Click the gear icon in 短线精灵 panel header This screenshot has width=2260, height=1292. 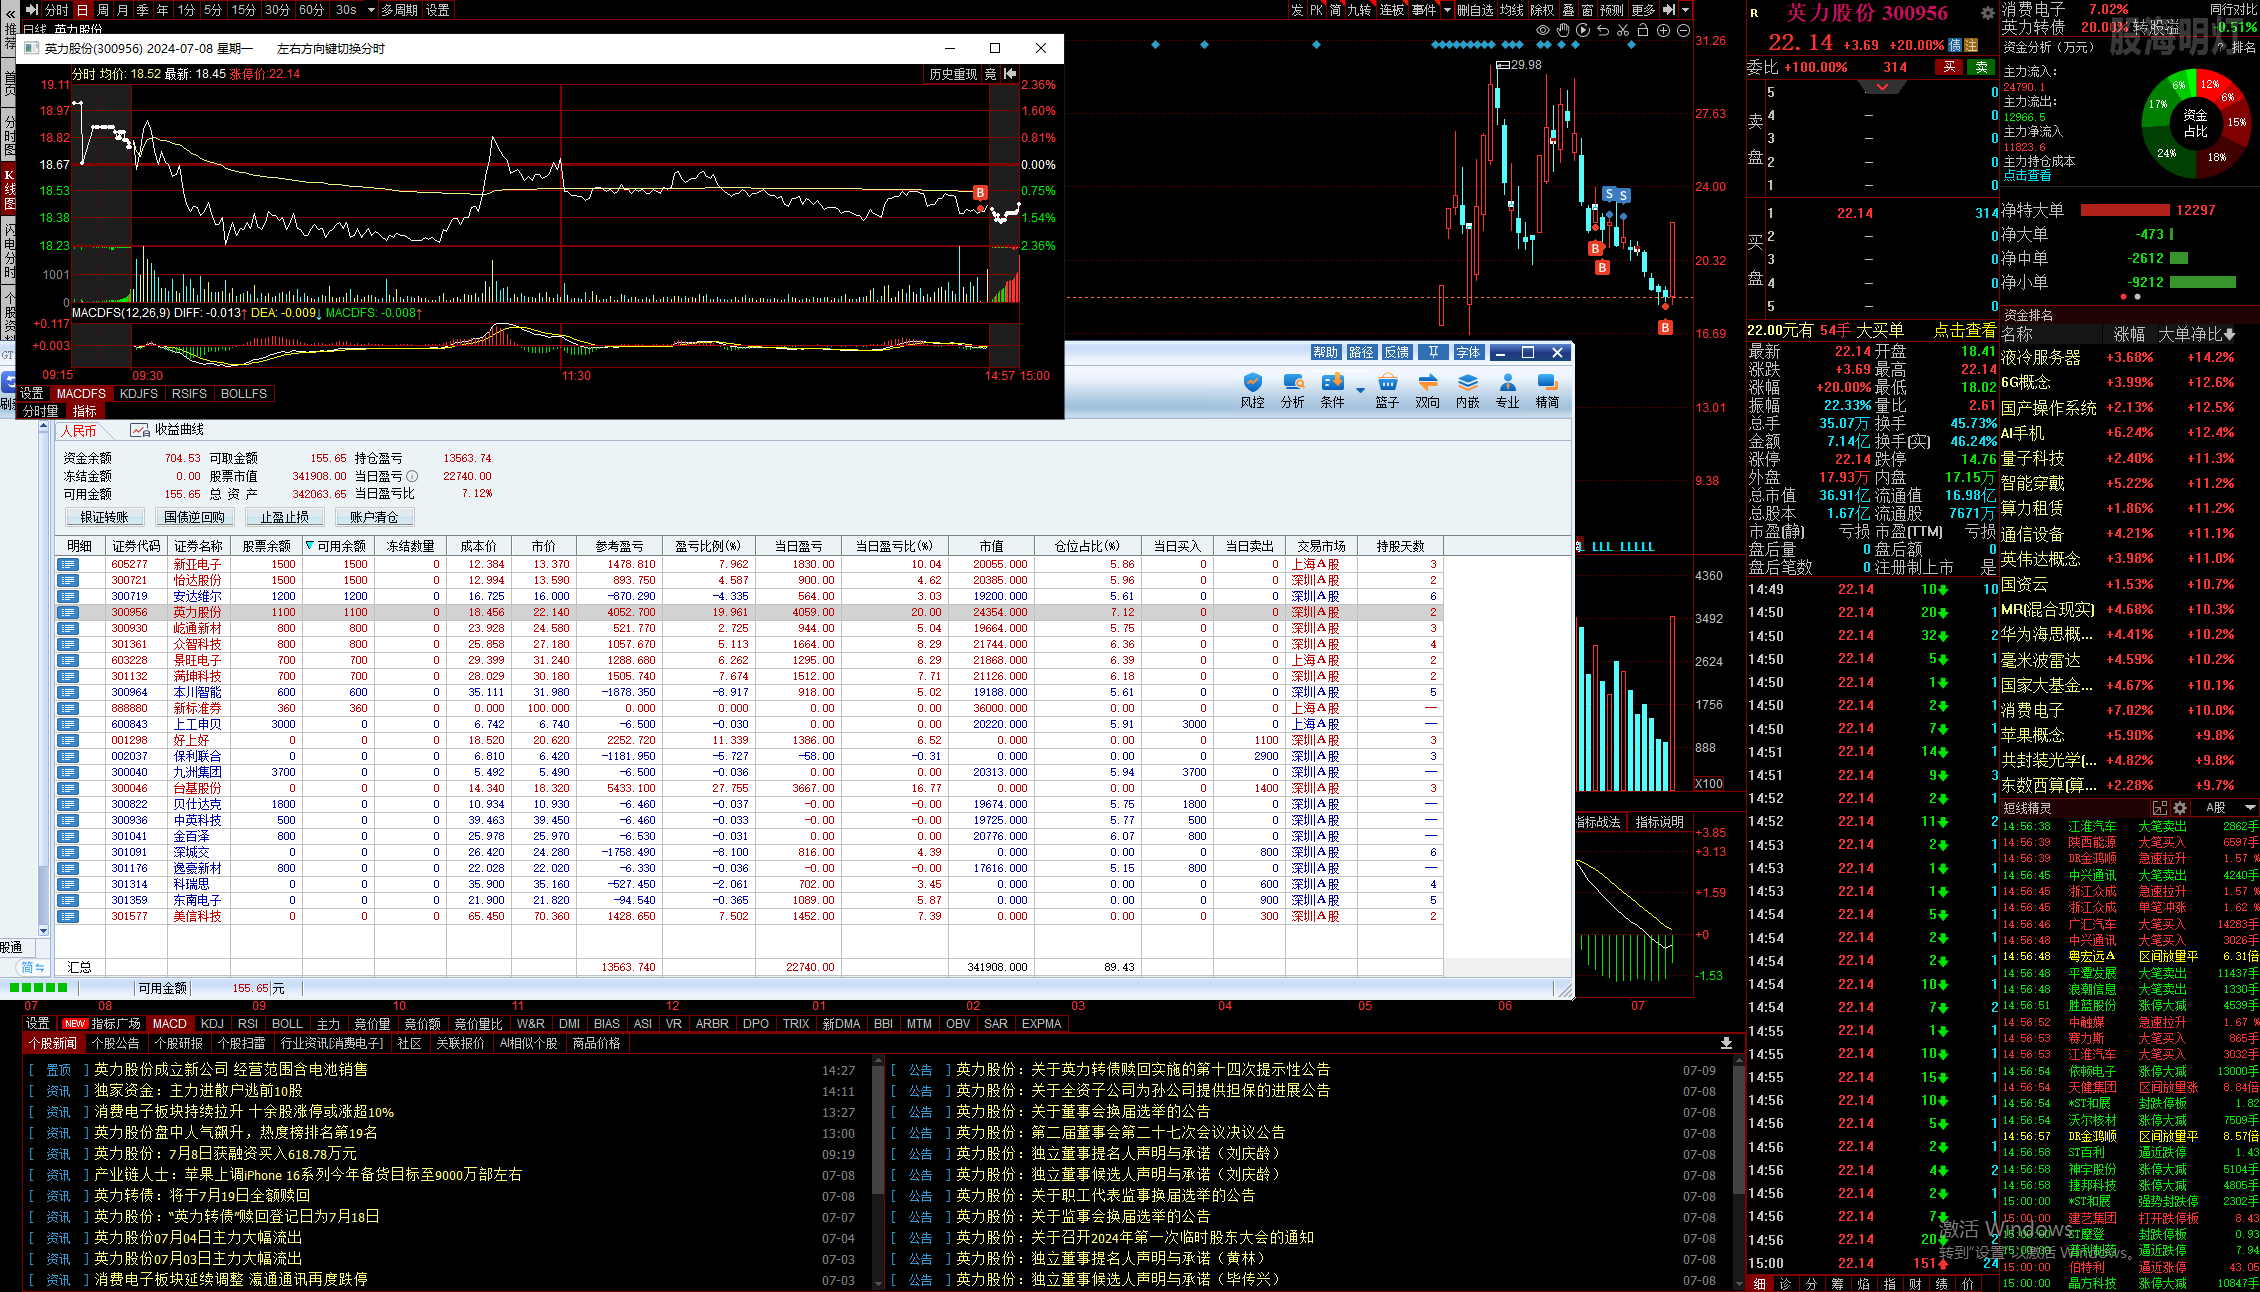2181,808
